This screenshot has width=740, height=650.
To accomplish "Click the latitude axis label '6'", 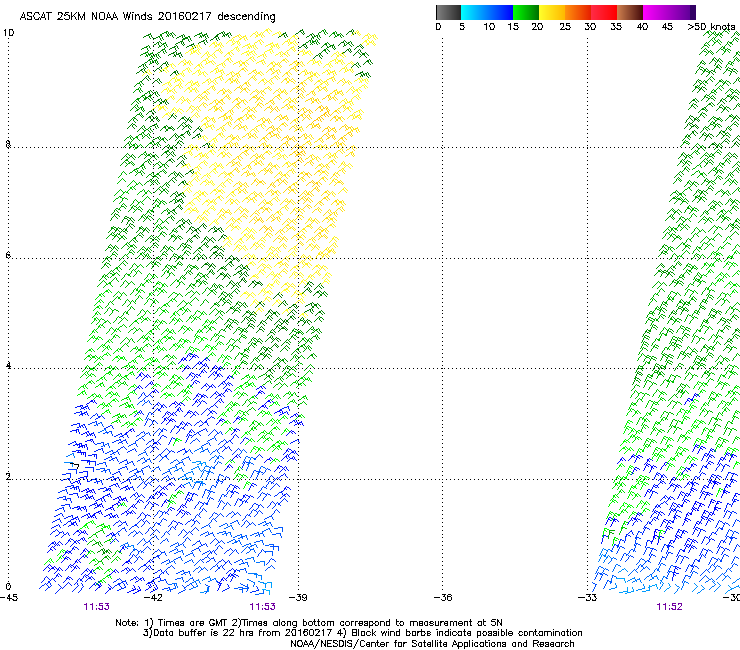I will click(8, 255).
